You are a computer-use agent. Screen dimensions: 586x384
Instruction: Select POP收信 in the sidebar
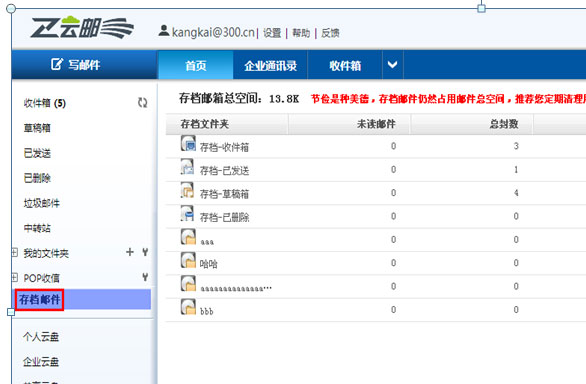[x=41, y=278]
